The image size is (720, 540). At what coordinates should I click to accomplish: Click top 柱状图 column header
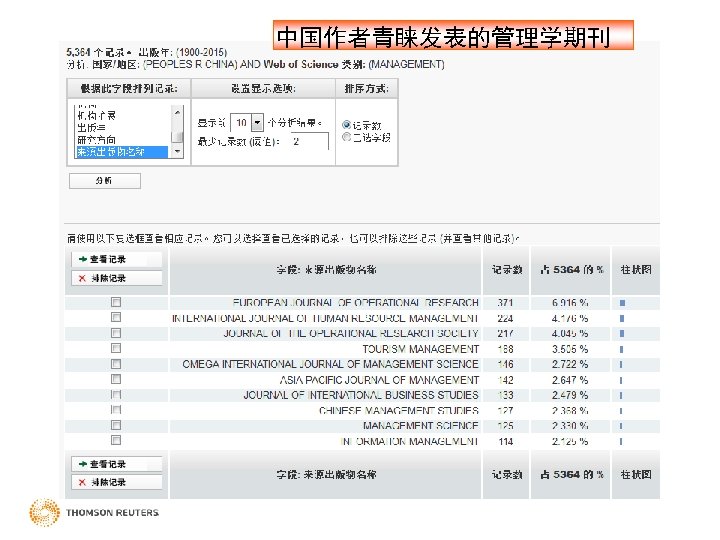(x=636, y=270)
